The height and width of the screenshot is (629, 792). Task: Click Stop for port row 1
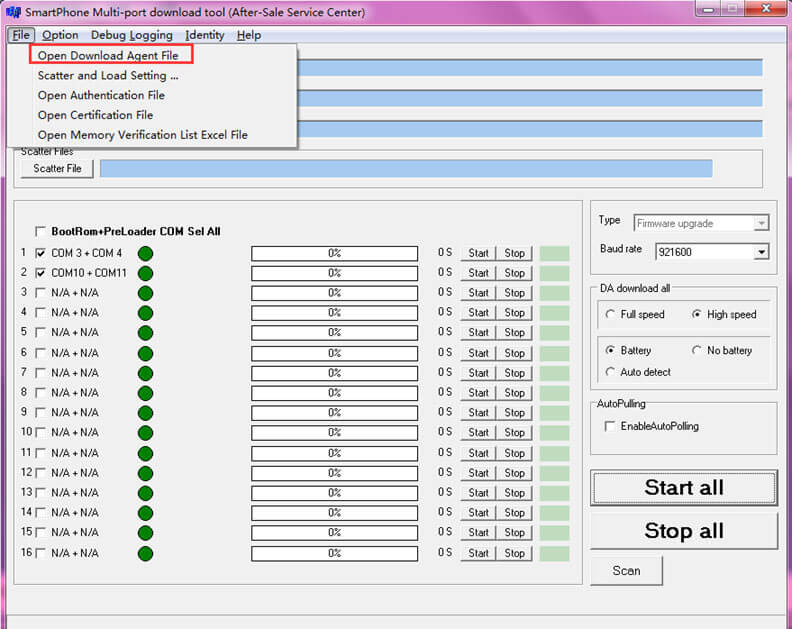tap(514, 253)
